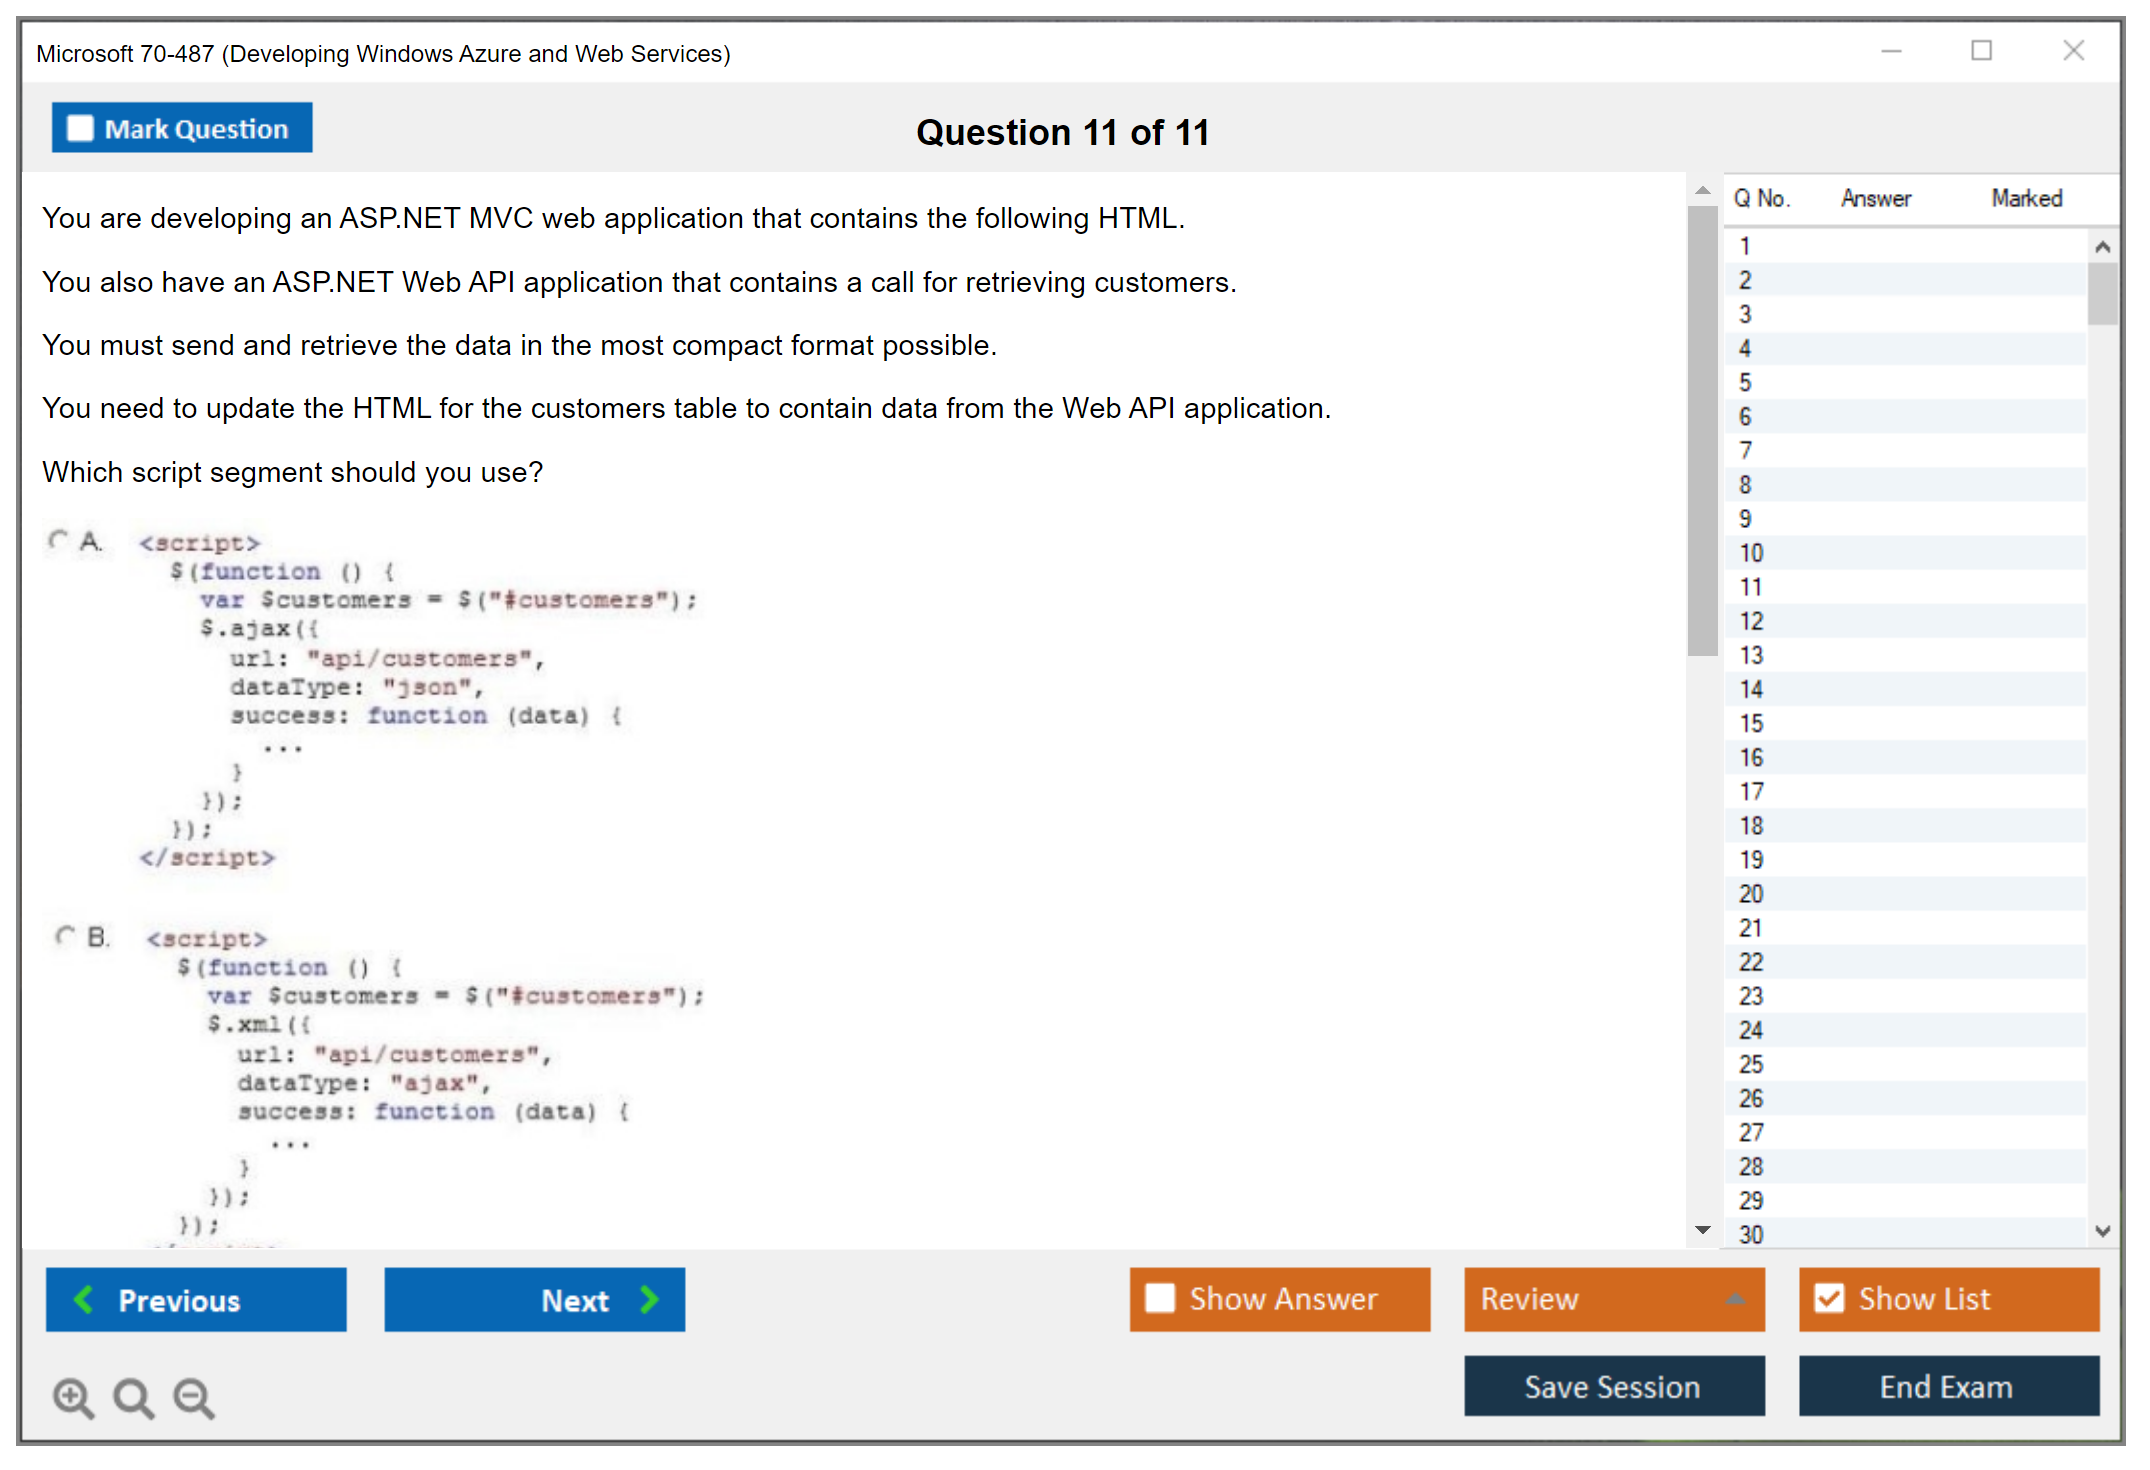The image size is (2150, 1470).
Task: Click the Save Session button
Action: (1613, 1387)
